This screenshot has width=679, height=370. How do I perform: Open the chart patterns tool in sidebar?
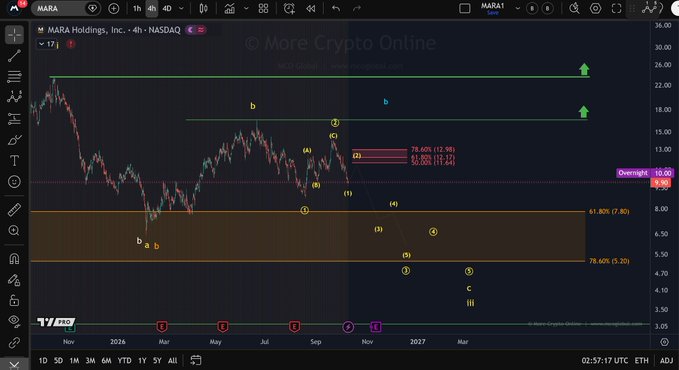(14, 97)
